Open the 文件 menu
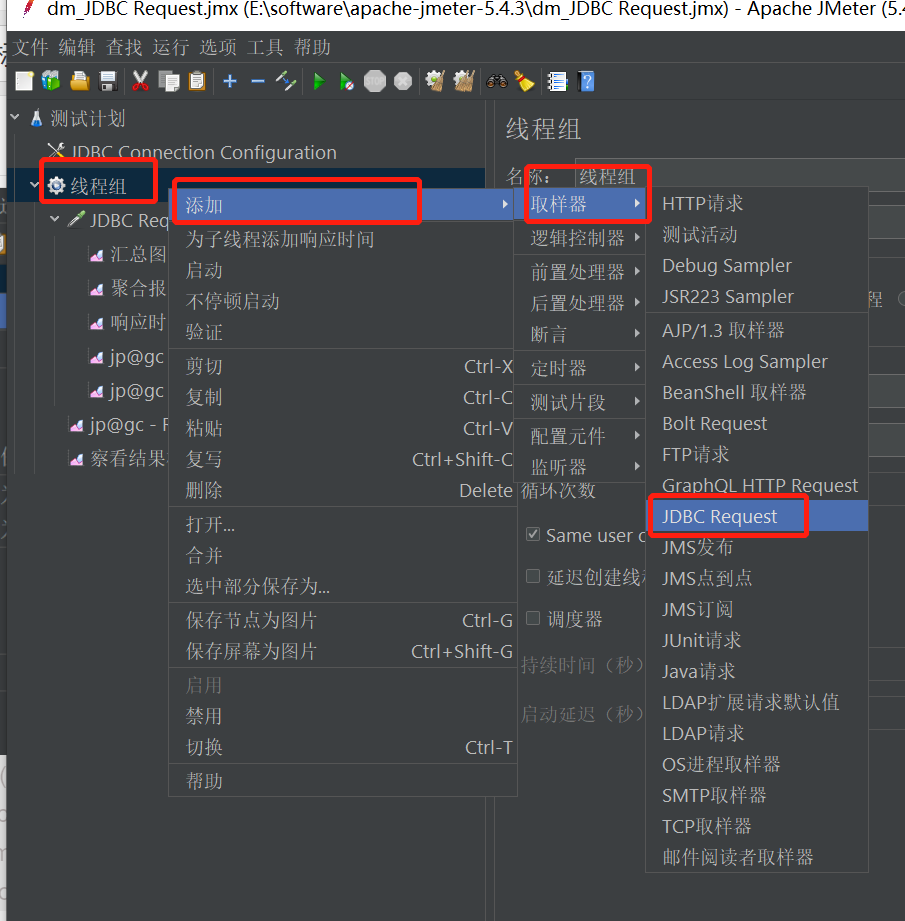 point(31,47)
